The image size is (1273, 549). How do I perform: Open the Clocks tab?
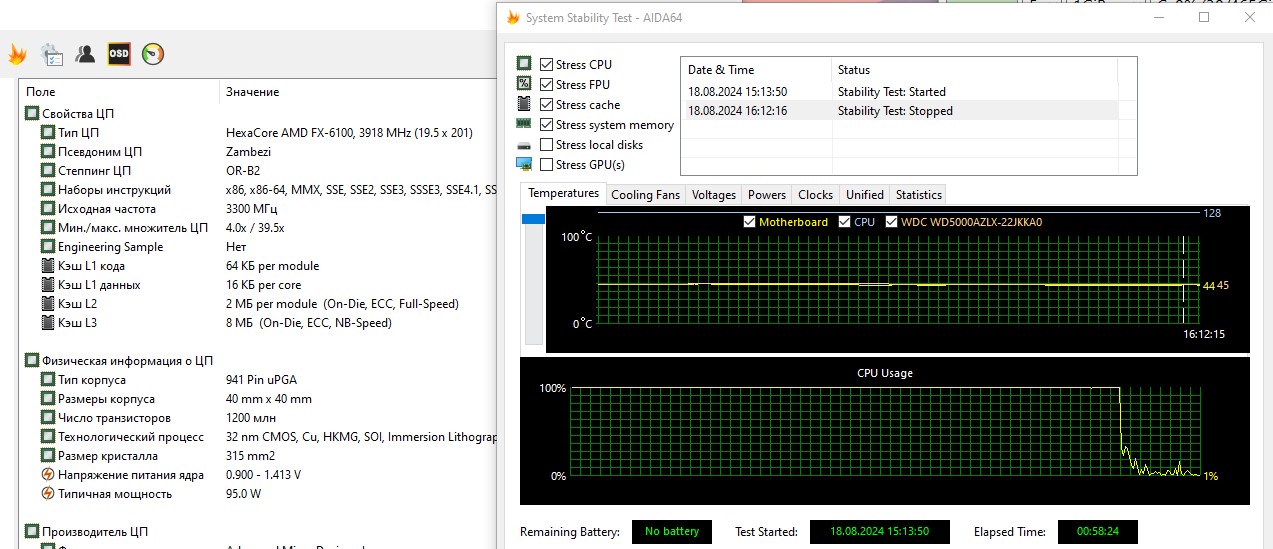tap(815, 195)
